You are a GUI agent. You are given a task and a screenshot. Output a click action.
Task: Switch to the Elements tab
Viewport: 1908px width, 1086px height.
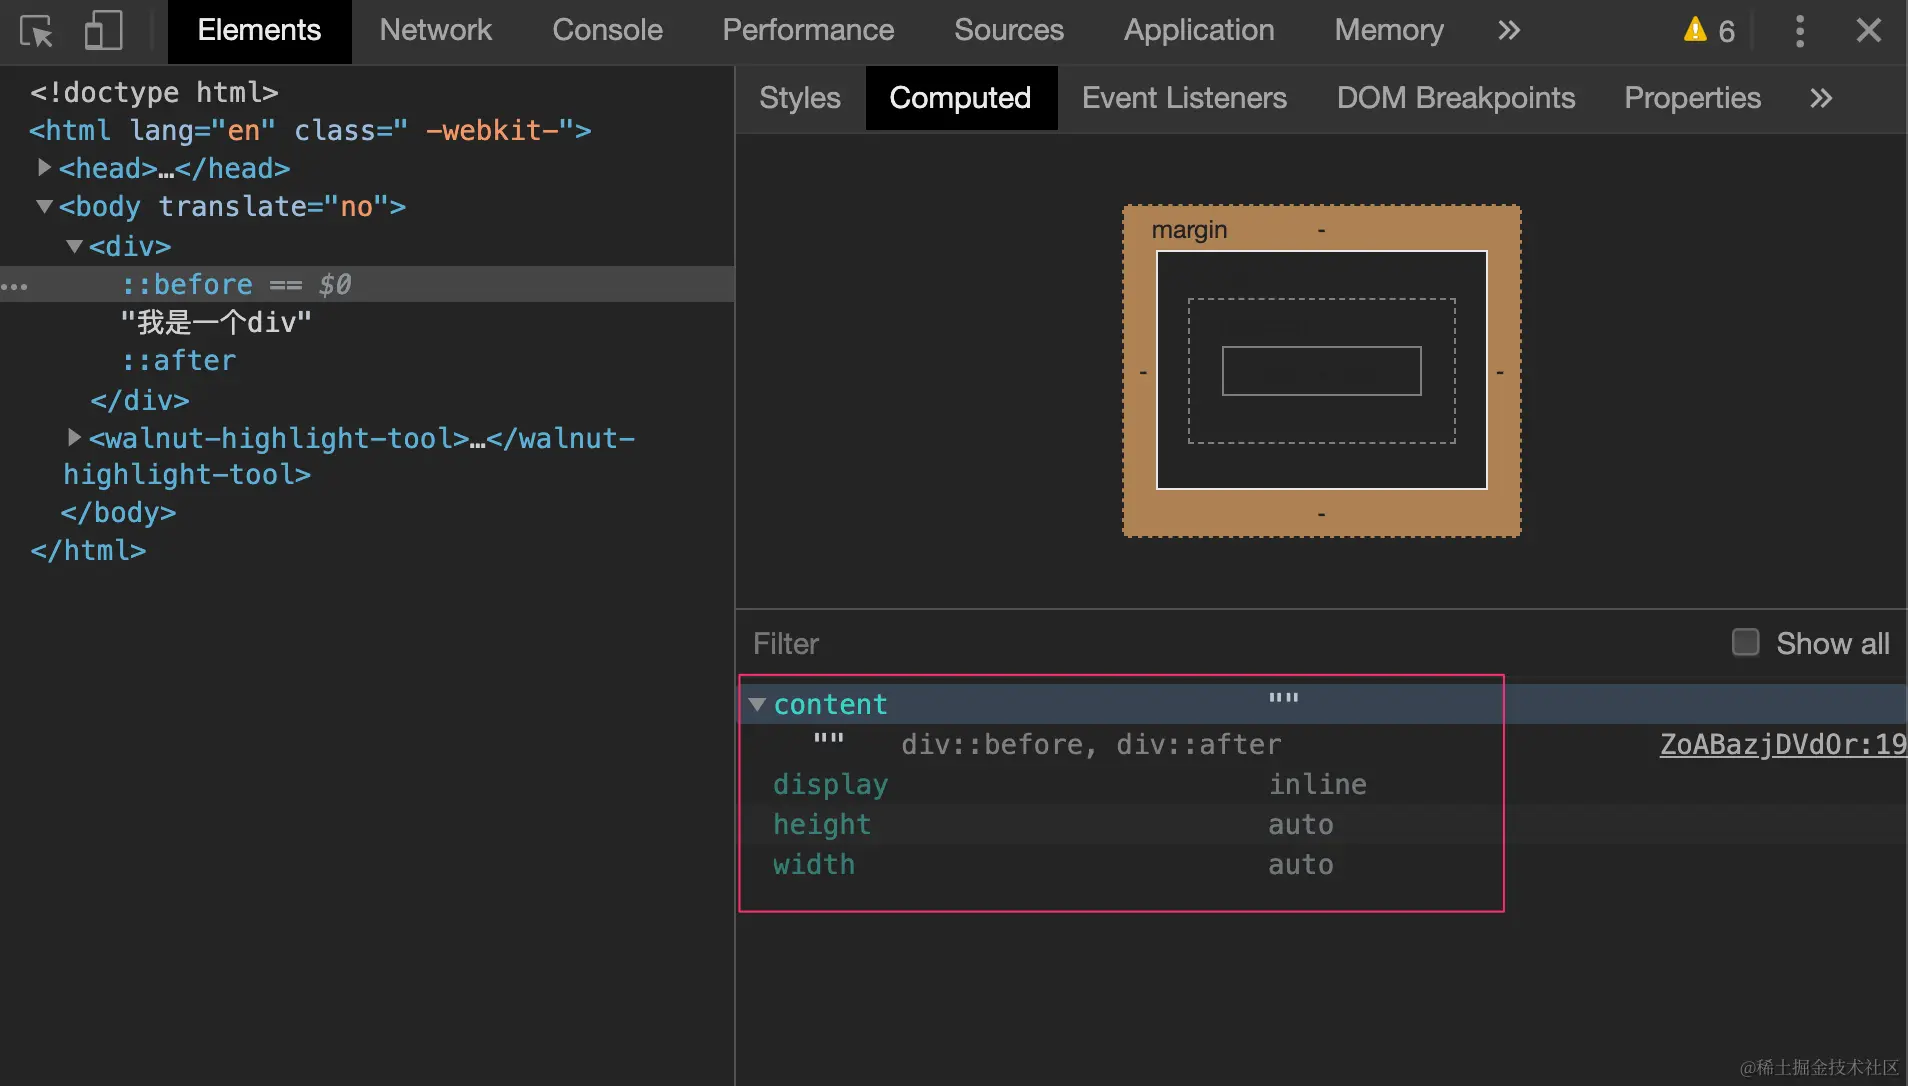coord(259,31)
